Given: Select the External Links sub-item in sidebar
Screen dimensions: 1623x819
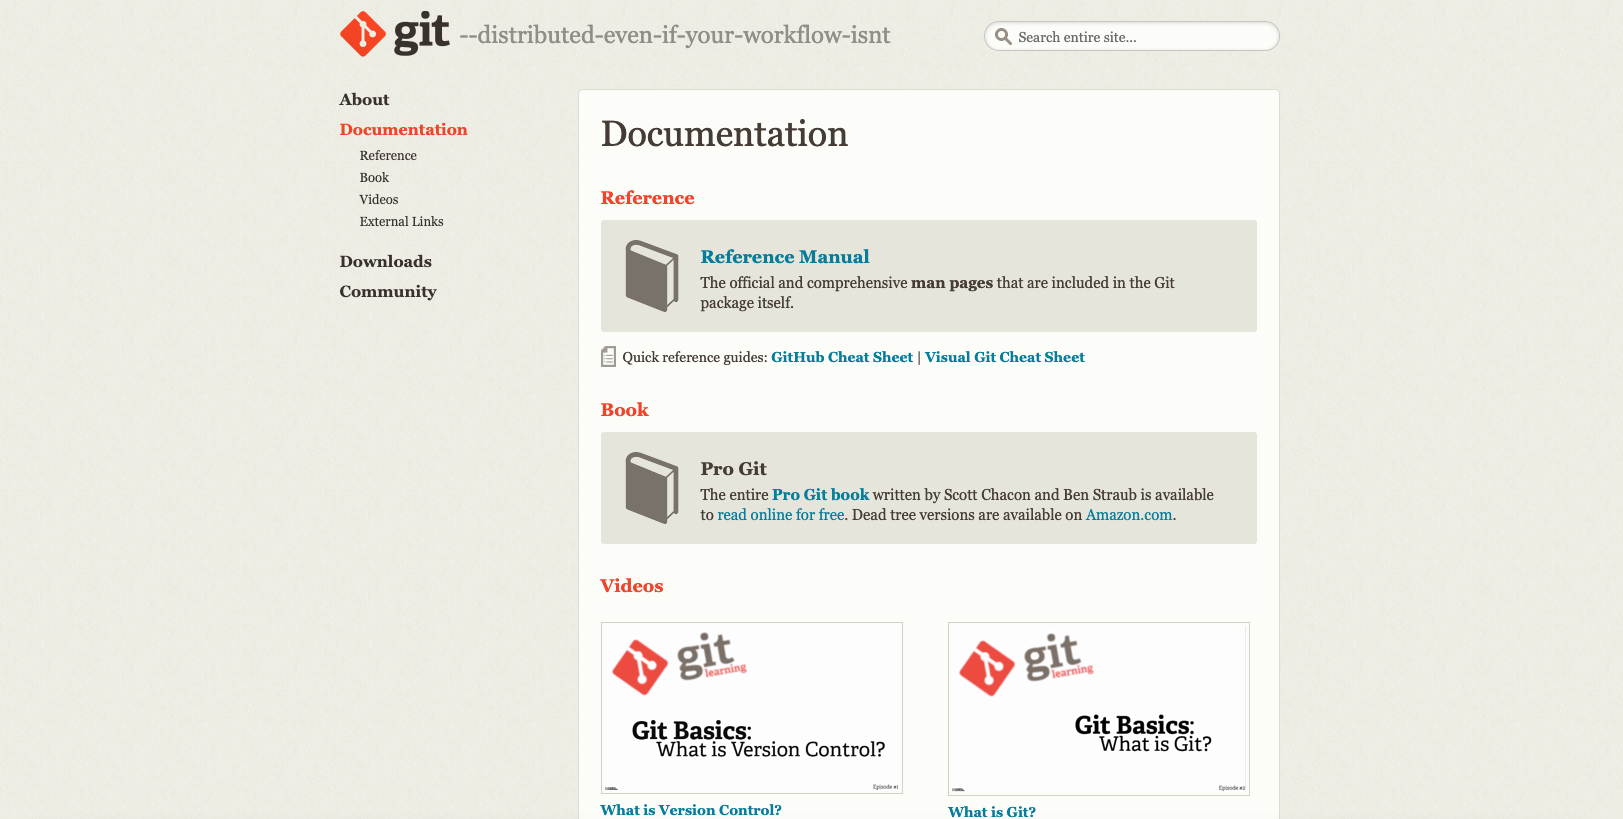Looking at the screenshot, I should 401,222.
